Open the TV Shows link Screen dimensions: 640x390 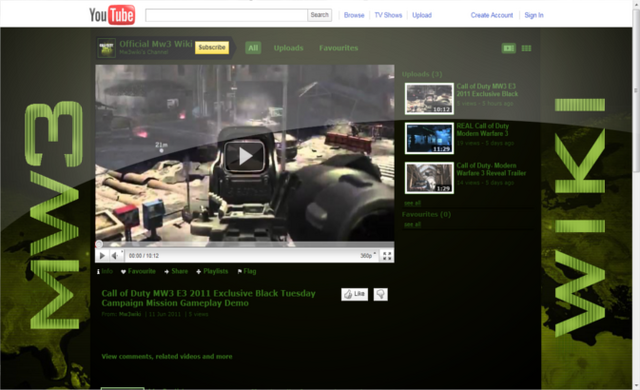[388, 15]
